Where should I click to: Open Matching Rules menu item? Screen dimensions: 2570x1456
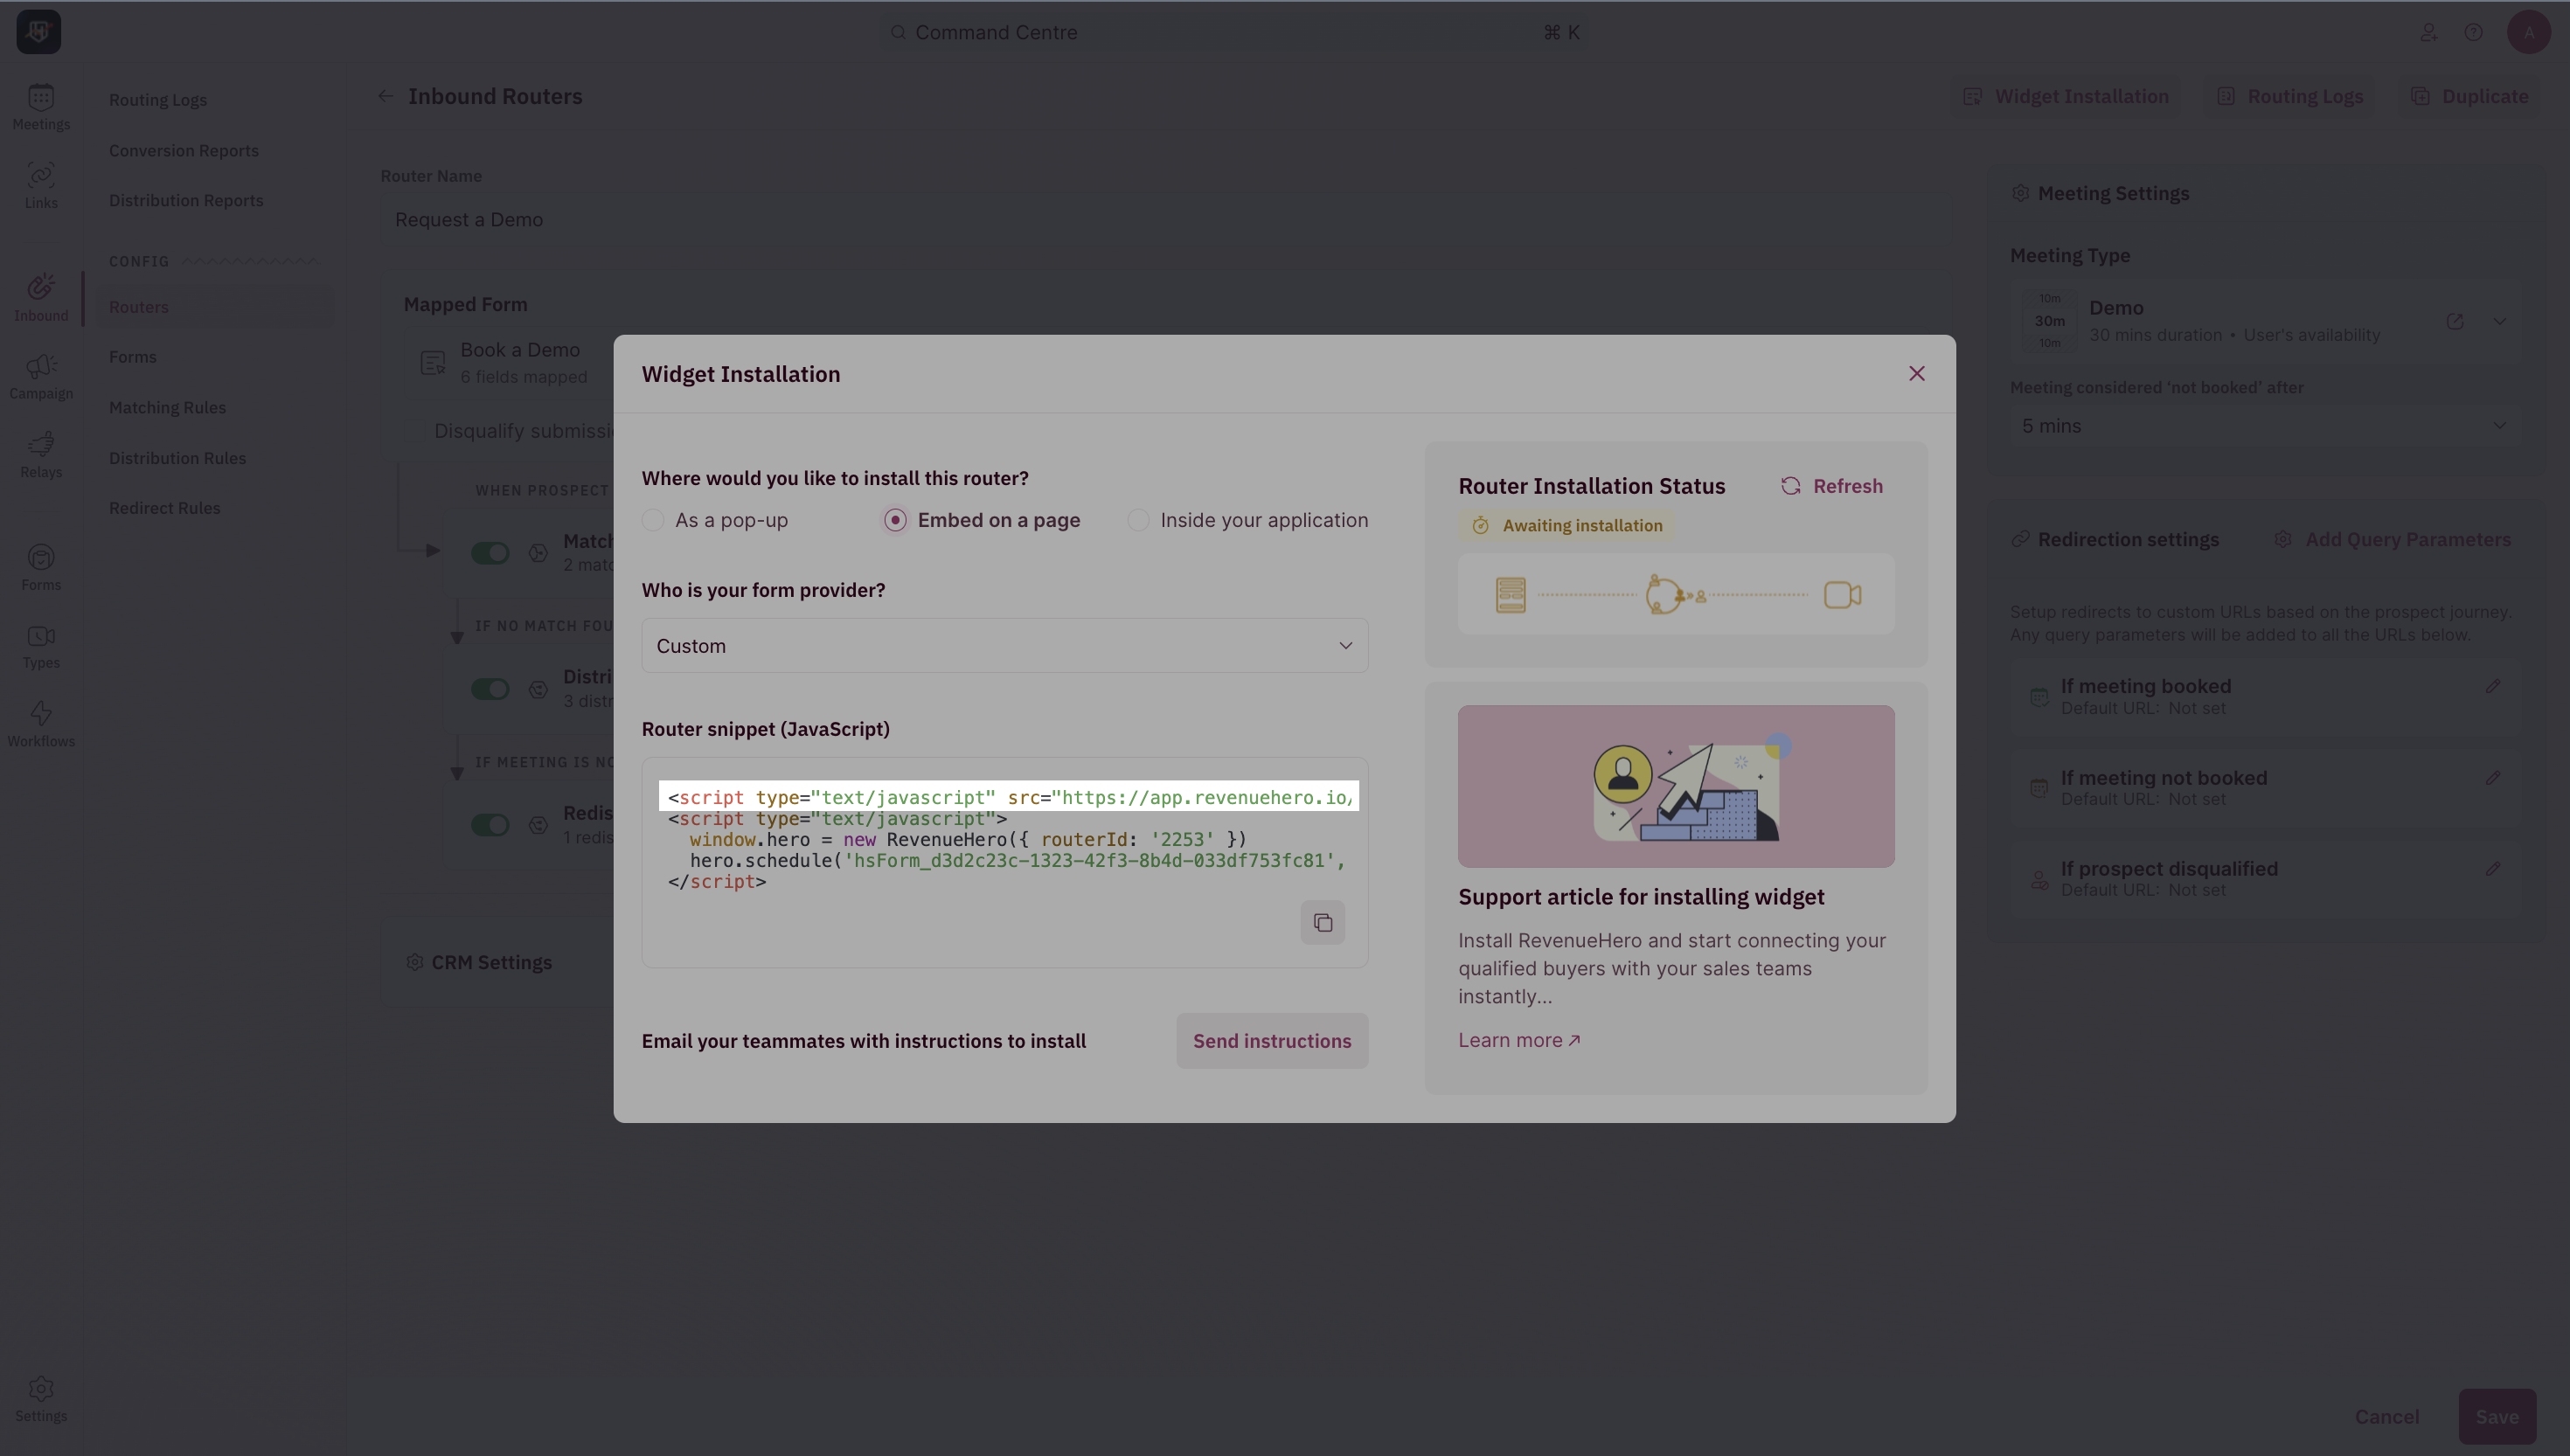[x=167, y=407]
